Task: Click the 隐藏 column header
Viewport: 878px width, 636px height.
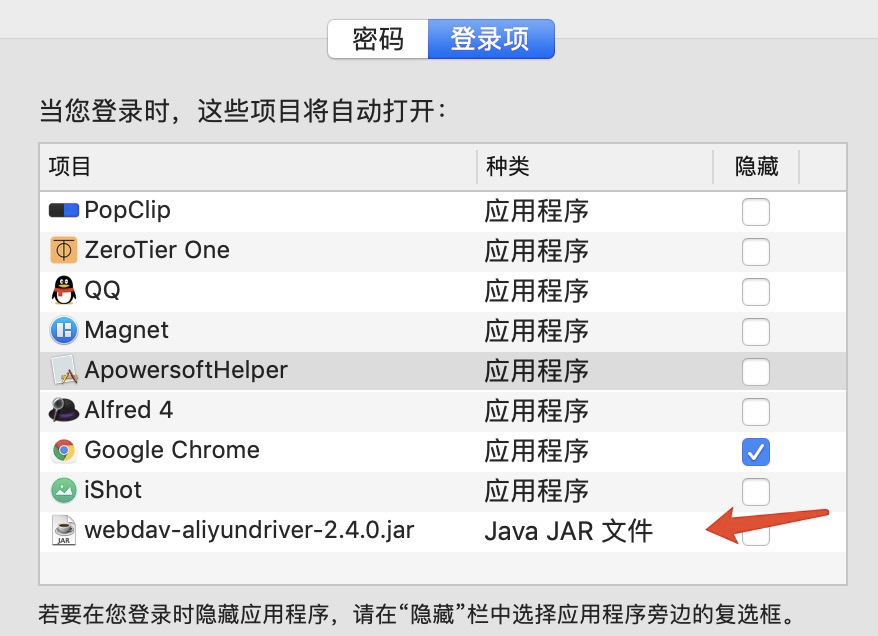Action: [x=756, y=167]
